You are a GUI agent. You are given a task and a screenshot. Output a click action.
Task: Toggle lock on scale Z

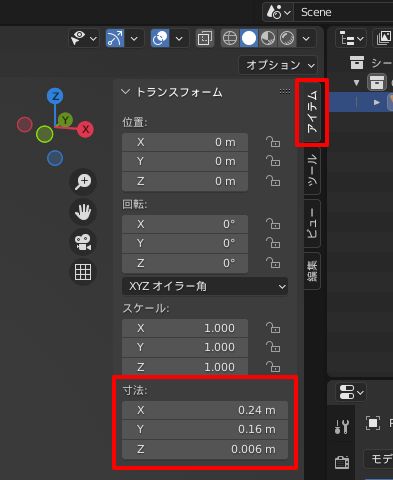tap(273, 367)
